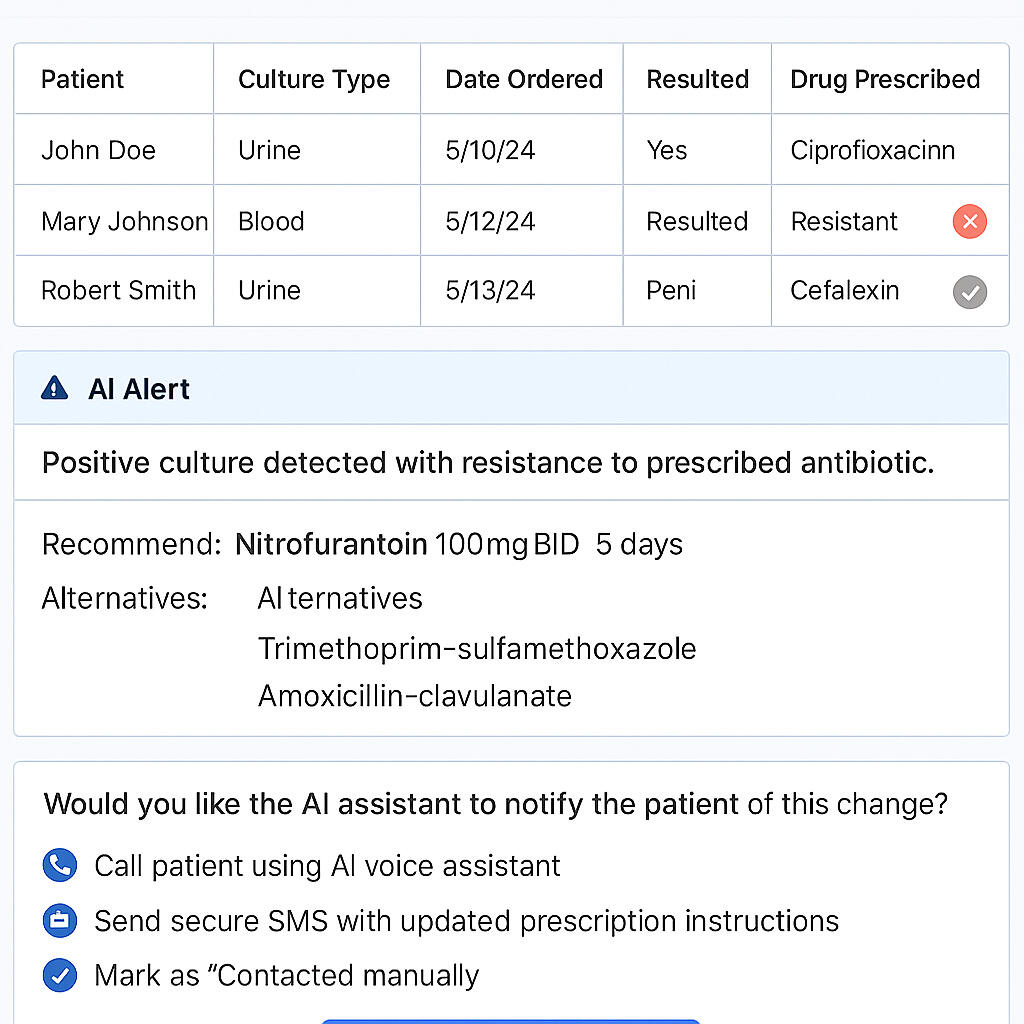Screen dimensions: 1024x1024
Task: Select the Mark as Contacted manually option
Action: tap(287, 976)
